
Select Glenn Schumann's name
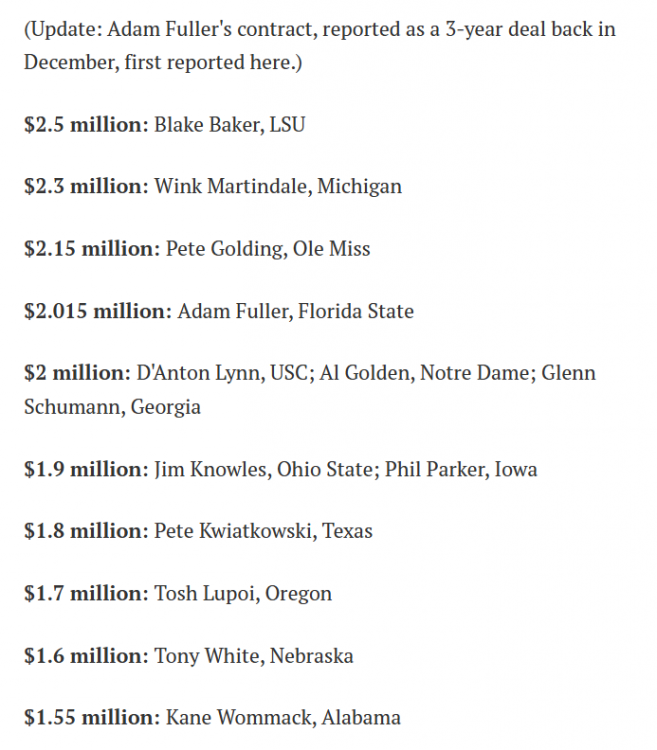(x=566, y=373)
